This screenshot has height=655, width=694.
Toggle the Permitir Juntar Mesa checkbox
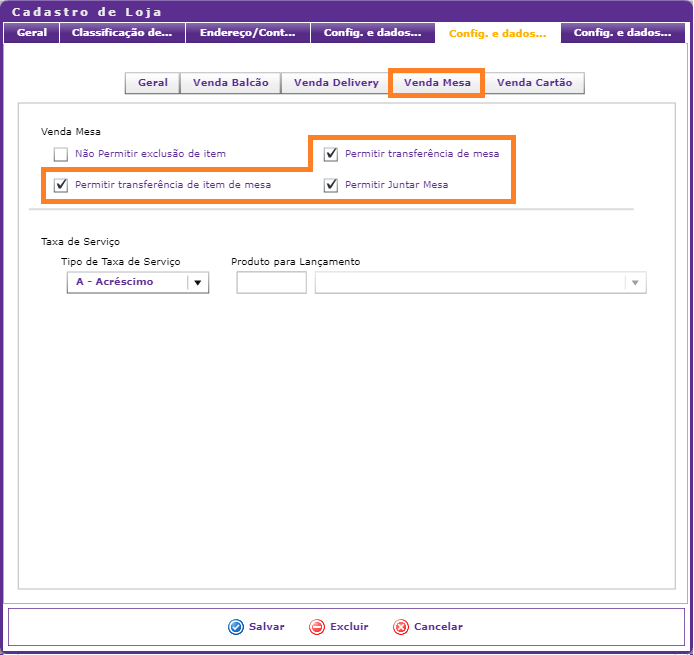(x=331, y=185)
